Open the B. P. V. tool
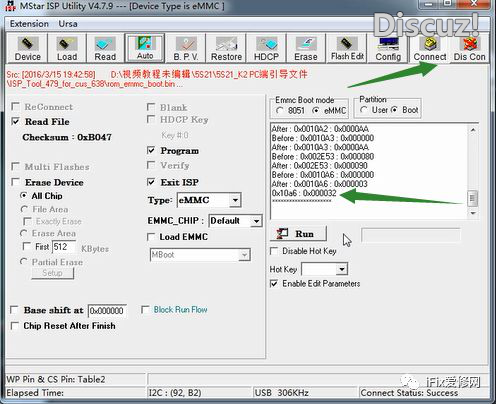496x404 pixels. 186,48
